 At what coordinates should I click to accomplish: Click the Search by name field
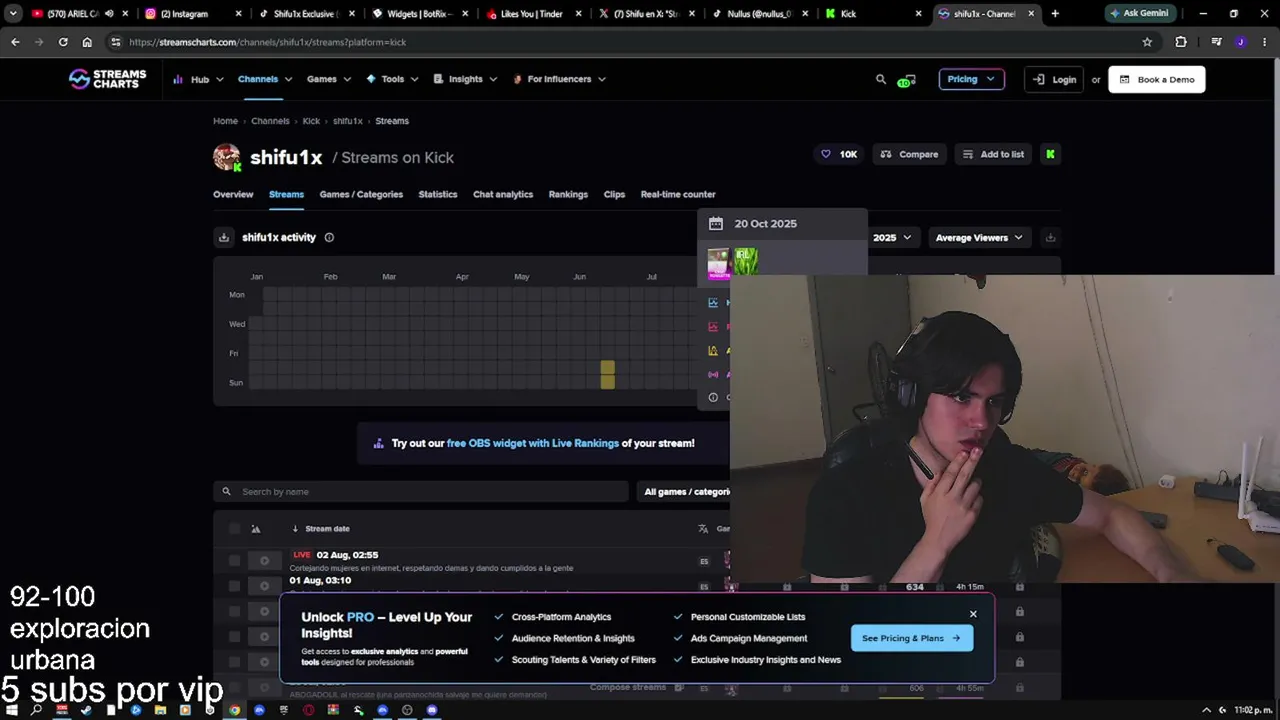tap(421, 492)
